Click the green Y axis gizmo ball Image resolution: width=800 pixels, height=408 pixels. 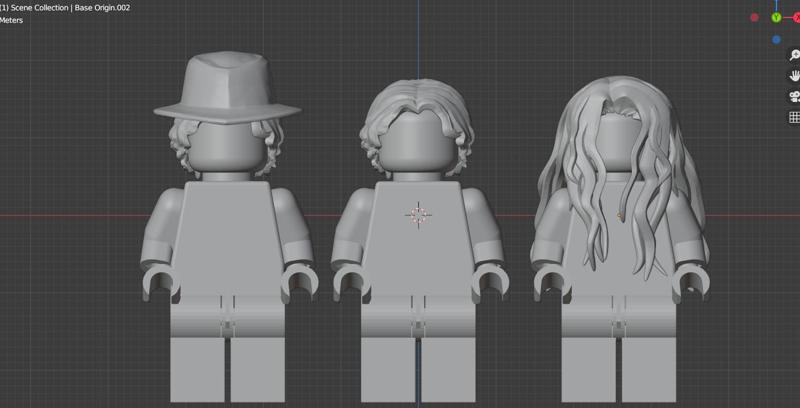776,18
